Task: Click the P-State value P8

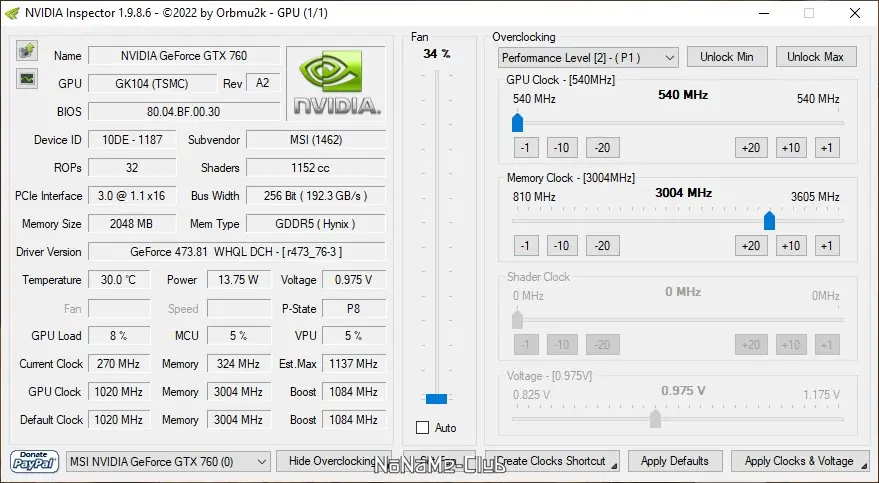Action: tap(354, 308)
